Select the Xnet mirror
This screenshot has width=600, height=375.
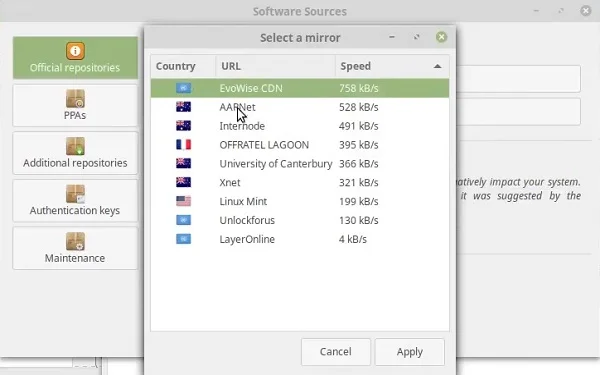300,183
